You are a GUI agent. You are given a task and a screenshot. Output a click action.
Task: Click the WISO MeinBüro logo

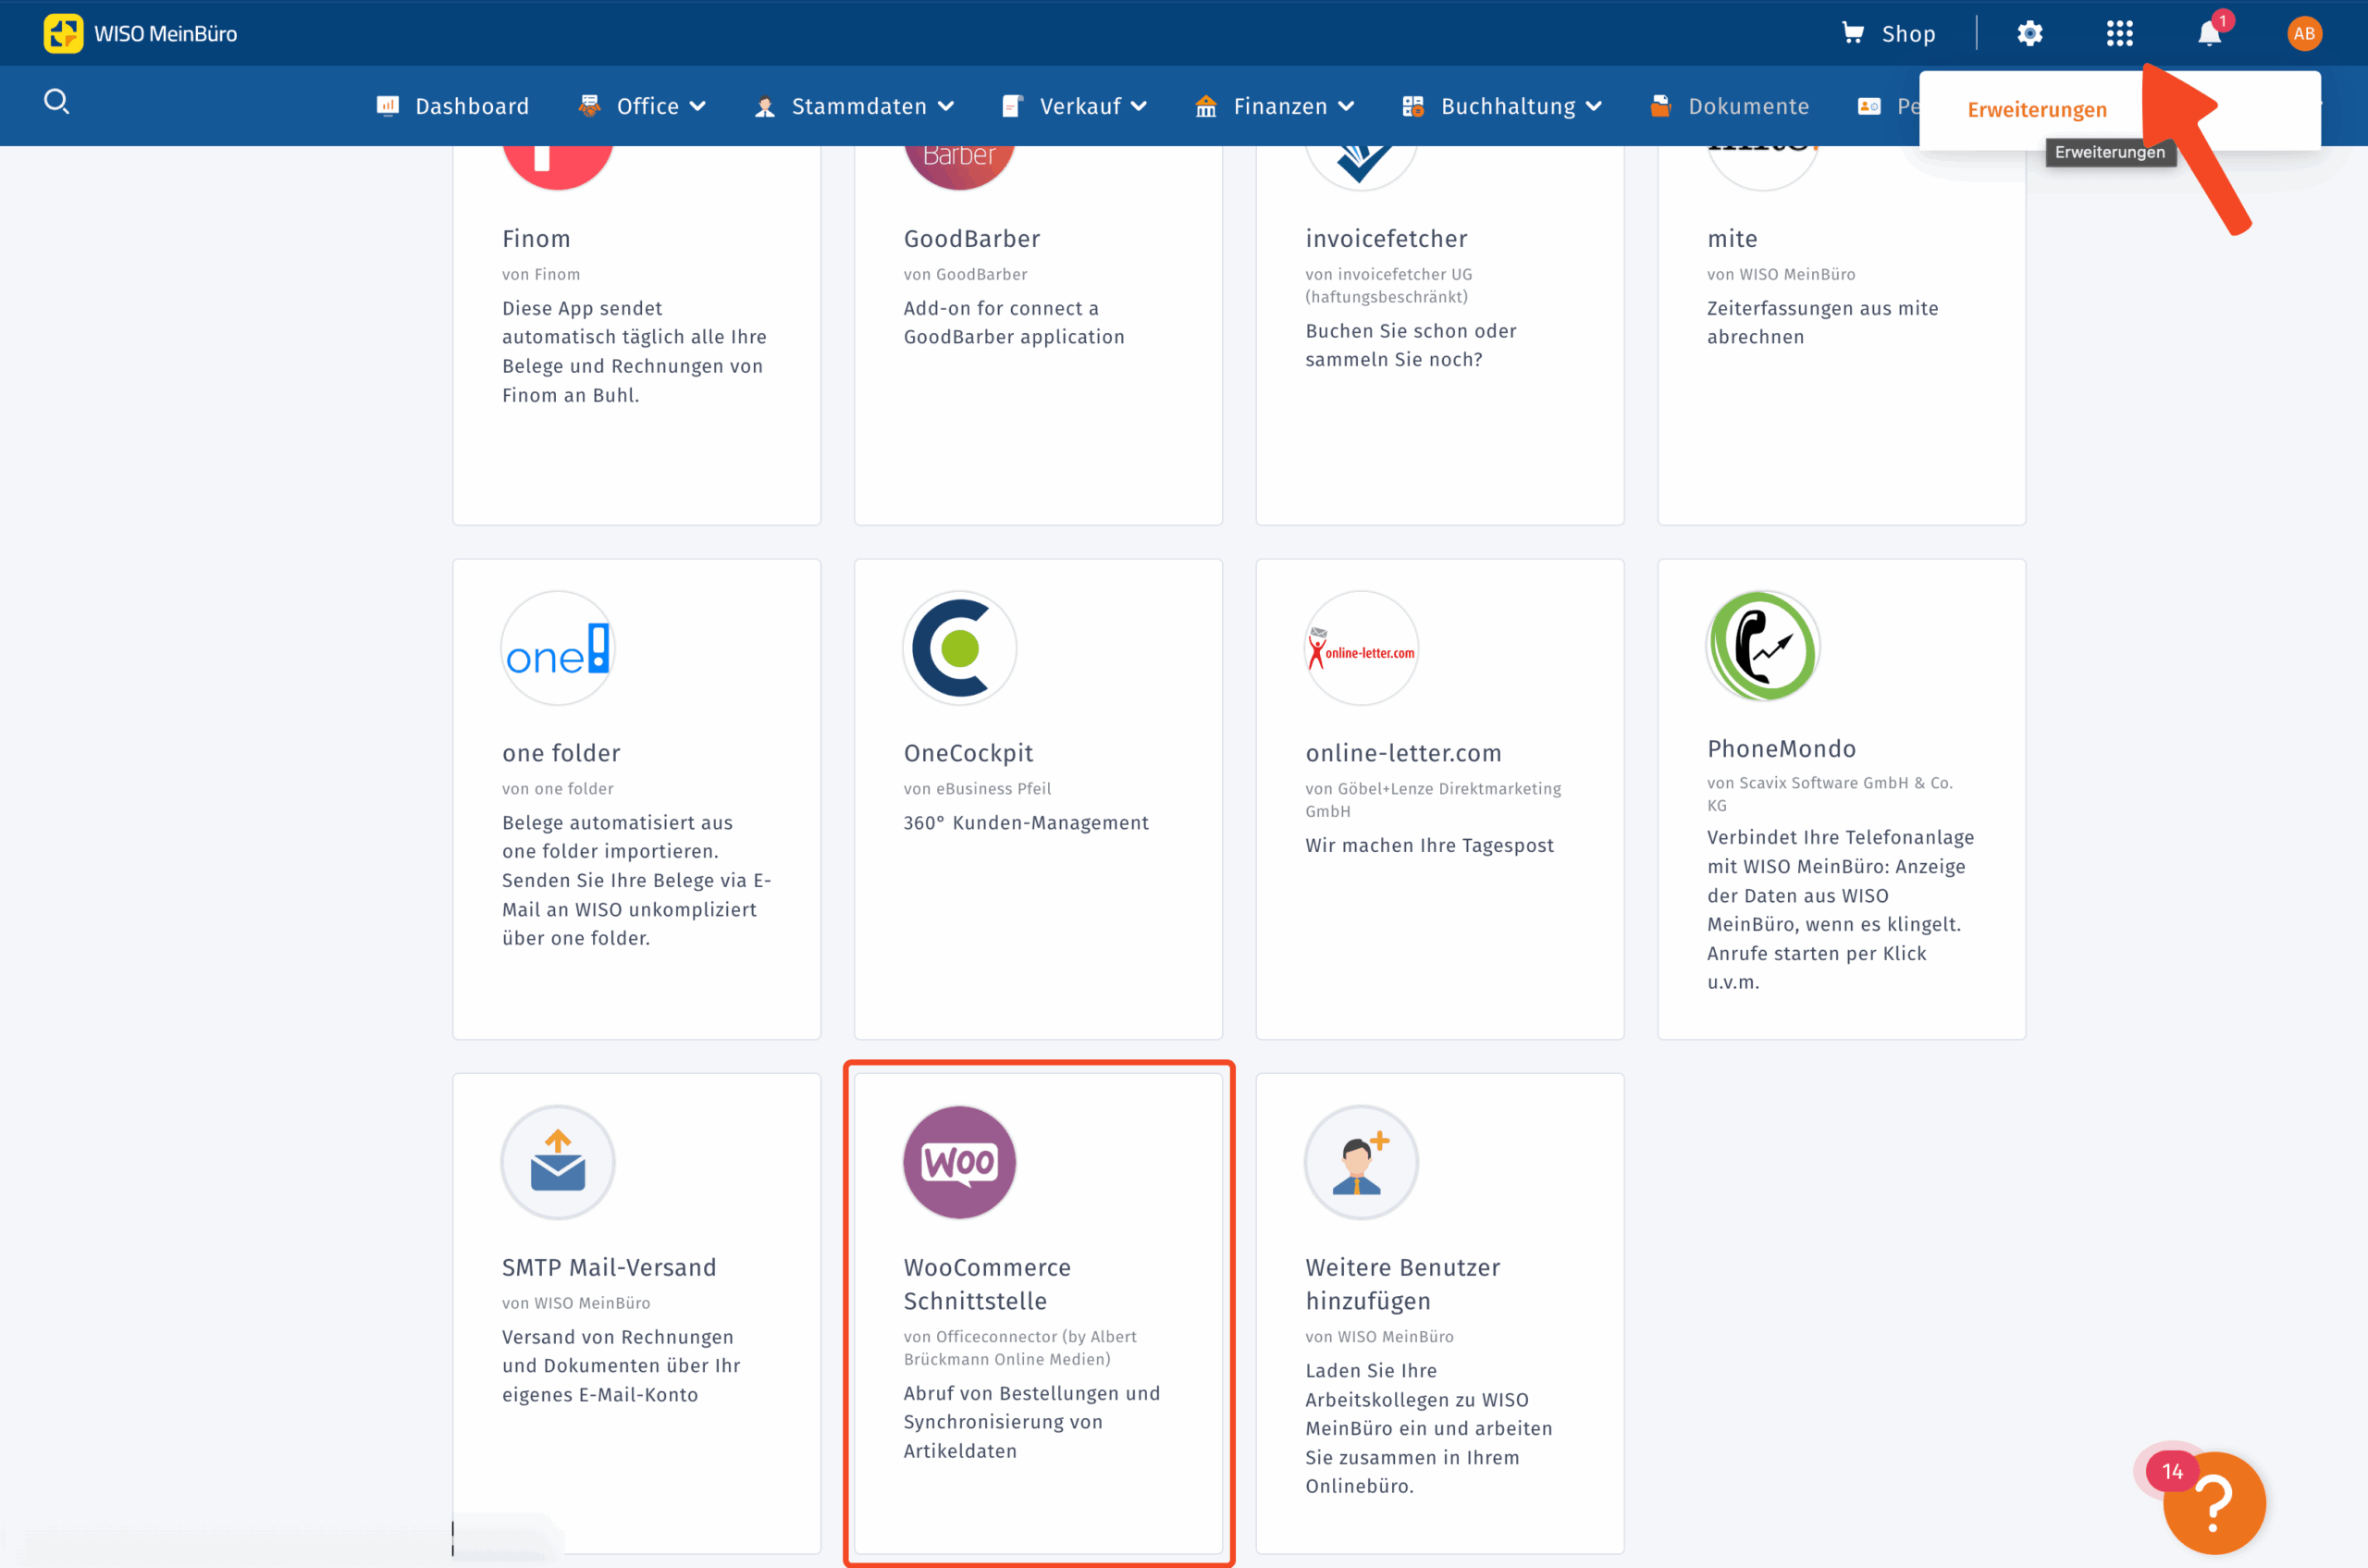coord(140,33)
